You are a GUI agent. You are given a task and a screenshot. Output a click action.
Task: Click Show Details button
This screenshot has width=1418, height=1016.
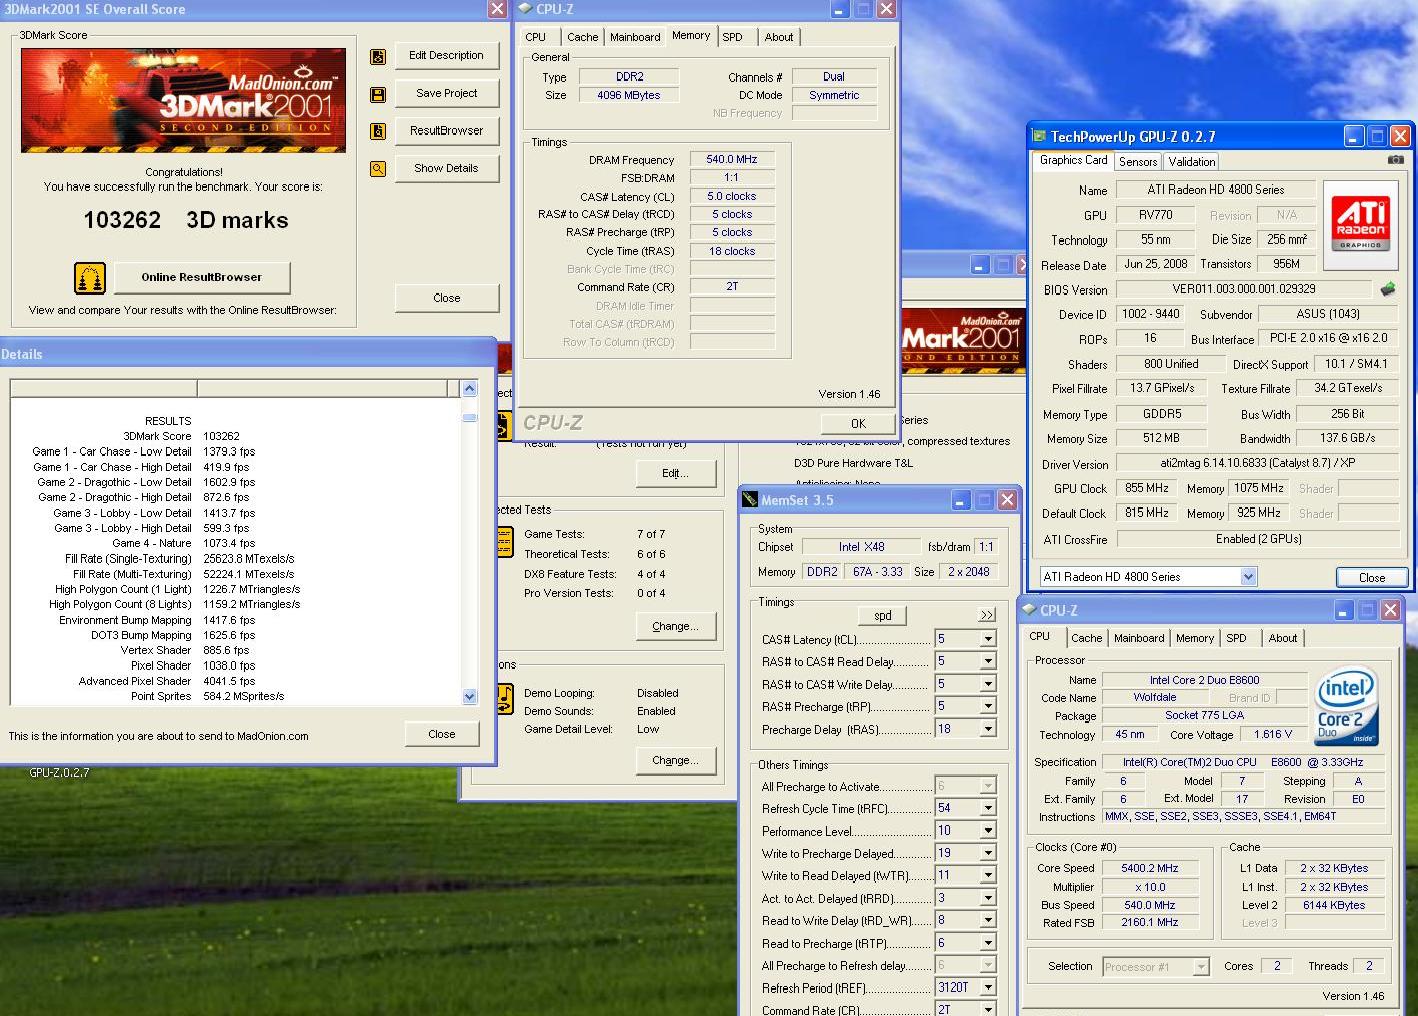tap(446, 168)
